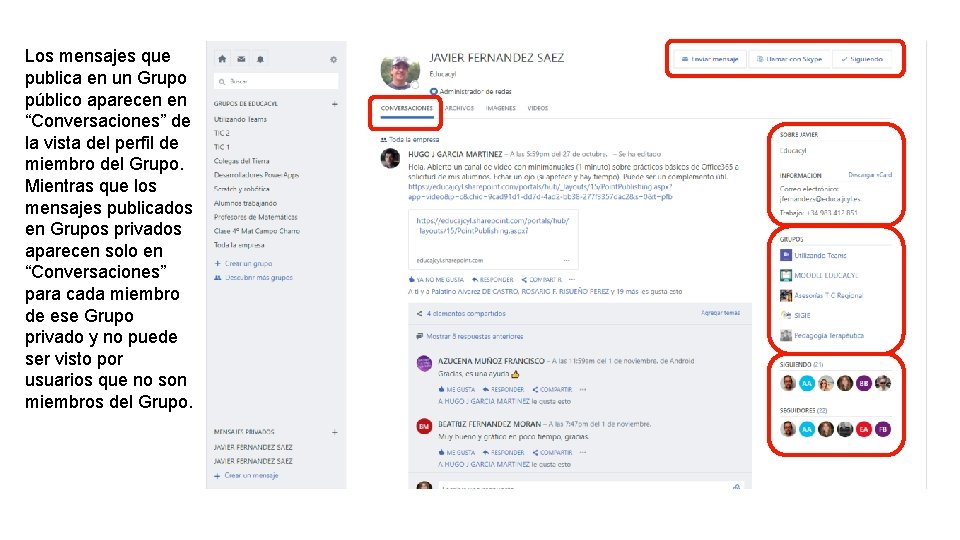The height and width of the screenshot is (540, 960).
Task: Click the Descubrir más grupos link
Action: tap(253, 278)
